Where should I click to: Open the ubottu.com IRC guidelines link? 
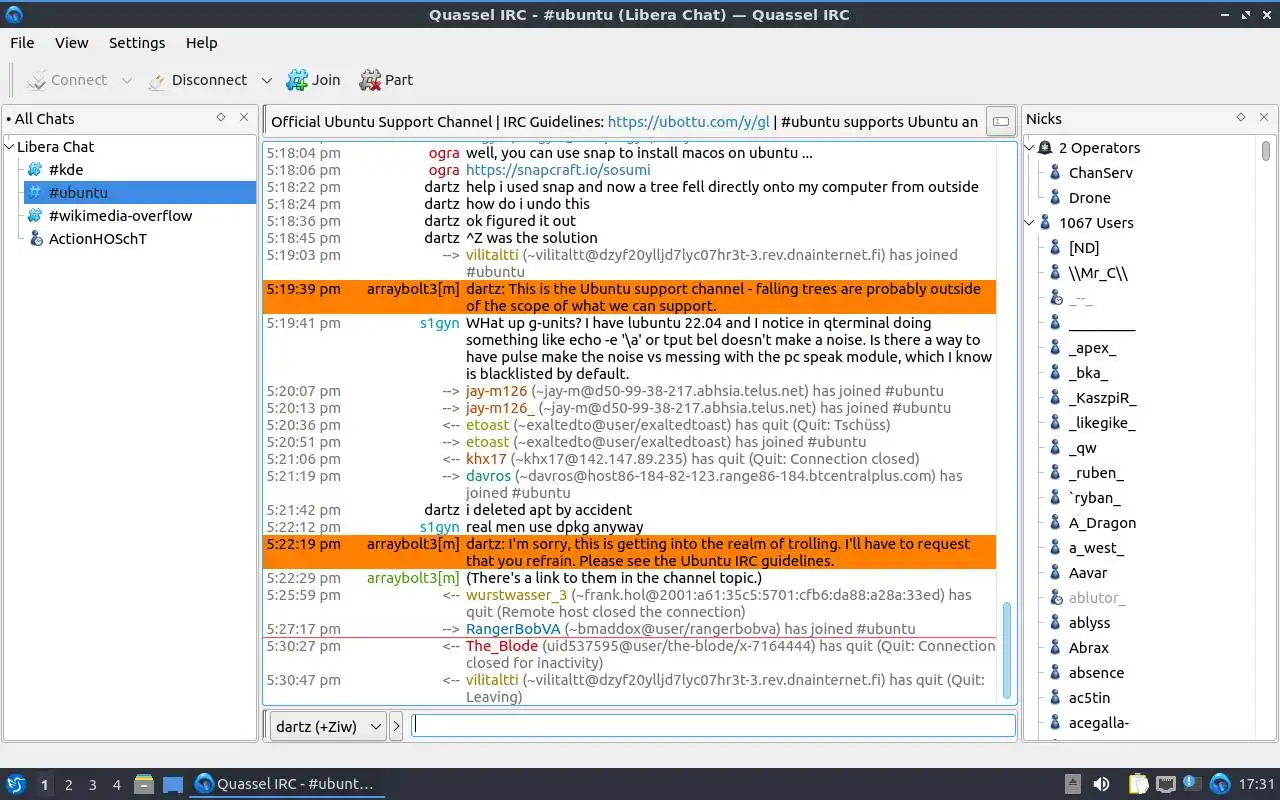[689, 122]
